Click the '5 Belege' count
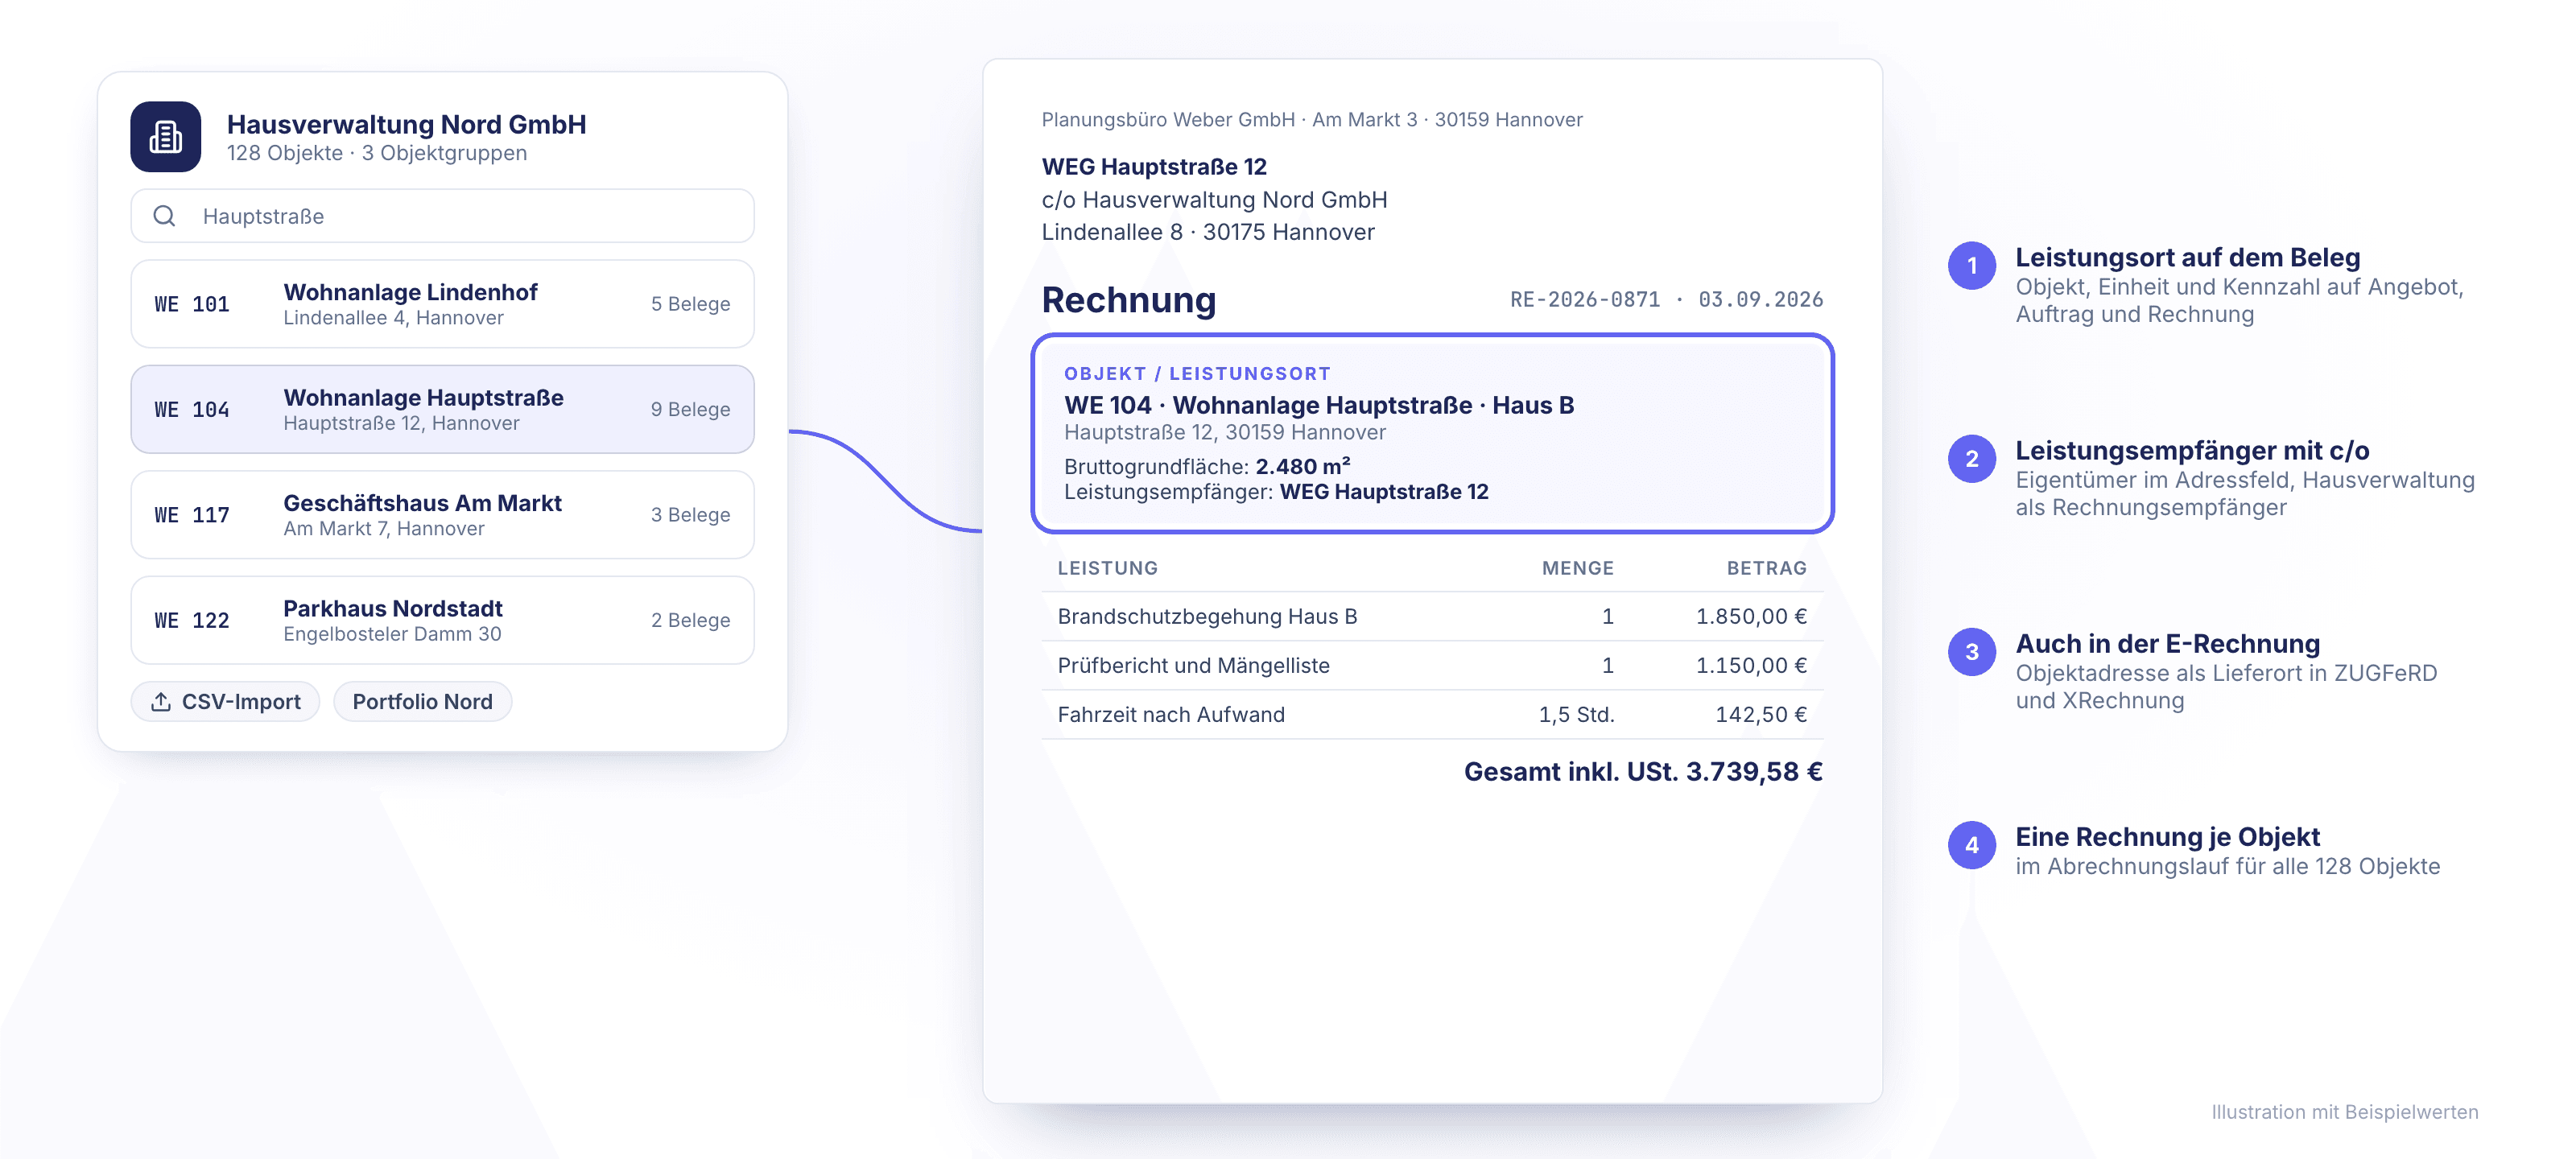2576x1159 pixels. [x=690, y=304]
